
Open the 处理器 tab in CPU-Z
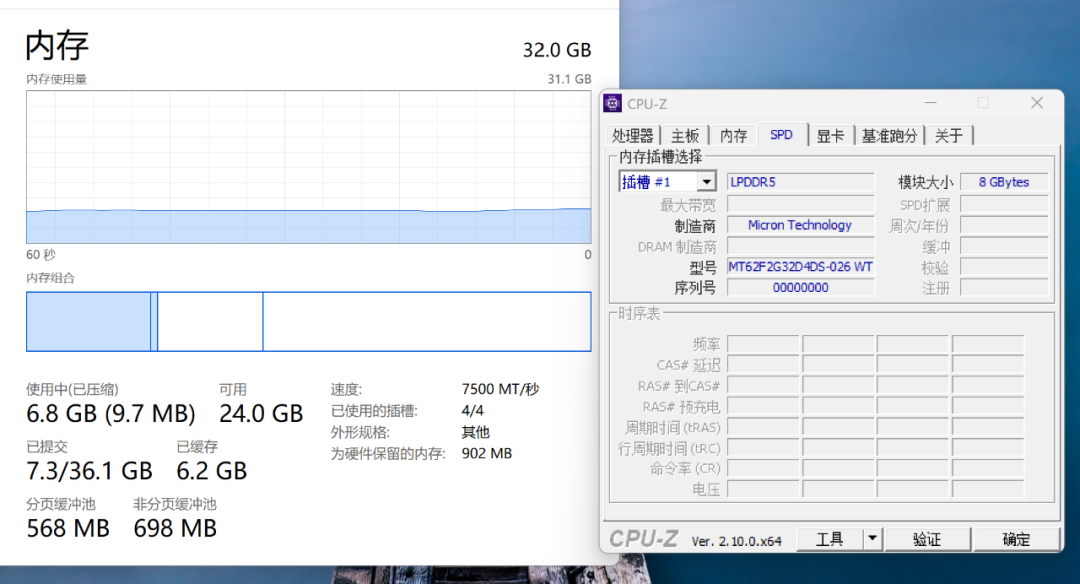click(632, 136)
